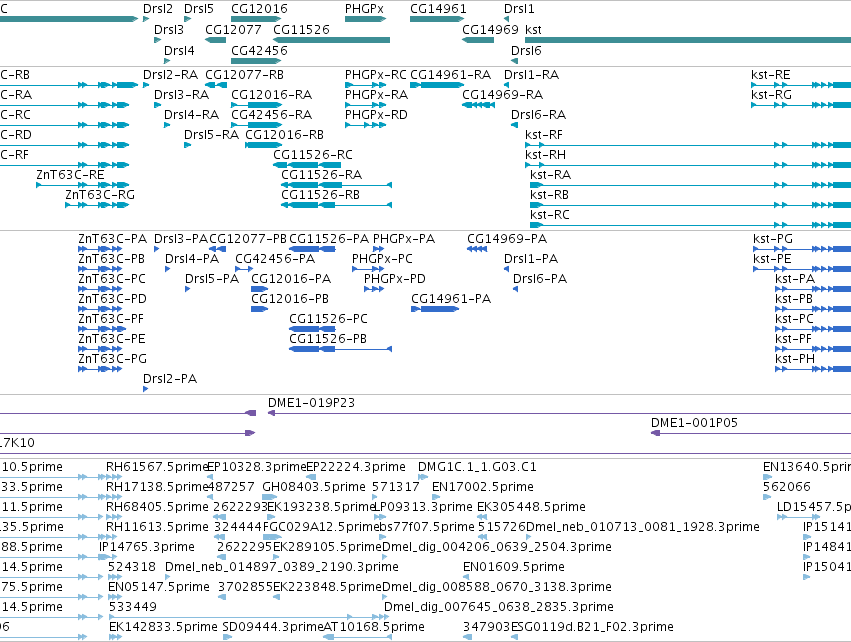Viewport: 851px width, 642px height.
Task: Click the Drsl3 gene label
Action: pos(169,29)
